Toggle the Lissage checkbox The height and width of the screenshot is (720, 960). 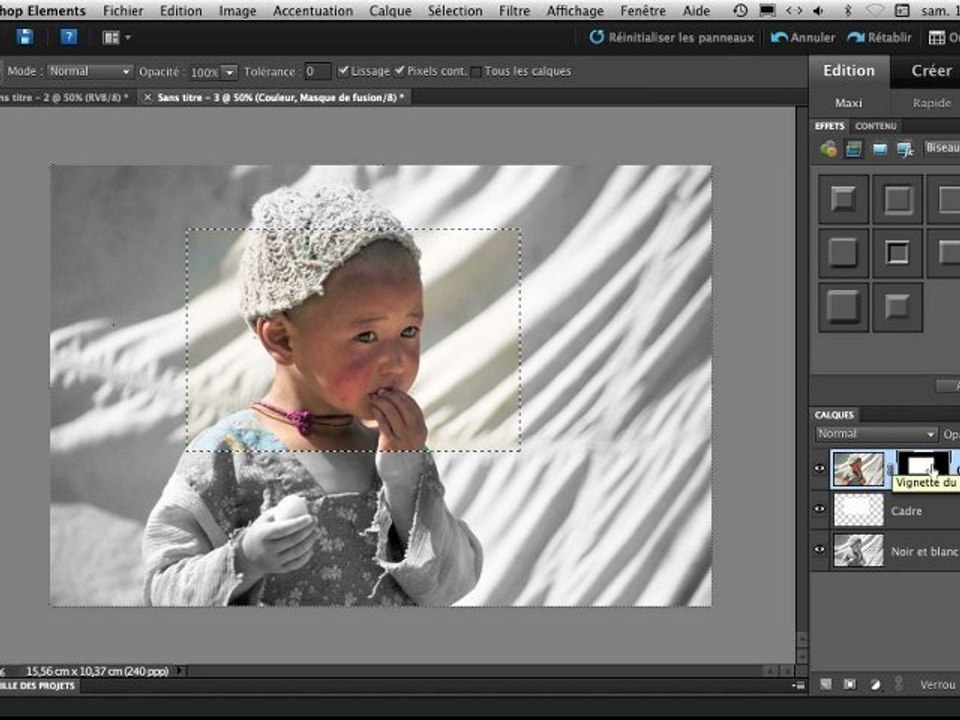[x=343, y=71]
